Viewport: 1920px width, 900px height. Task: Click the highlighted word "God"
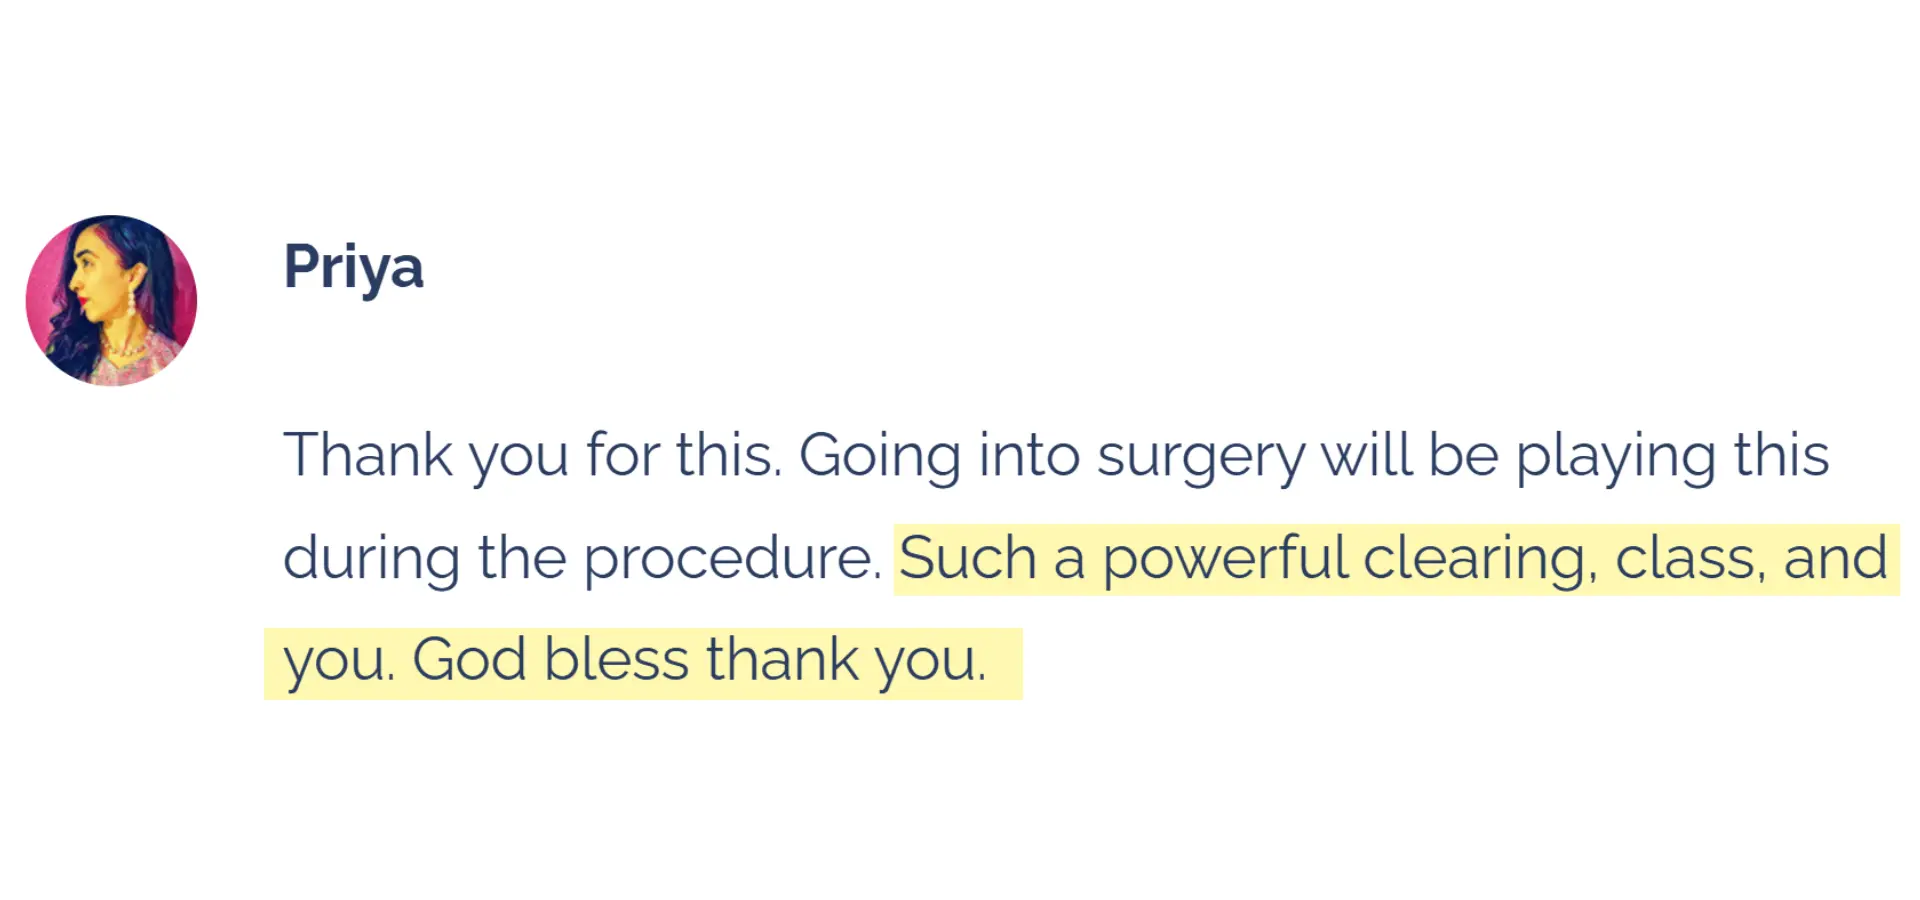click(x=469, y=660)
